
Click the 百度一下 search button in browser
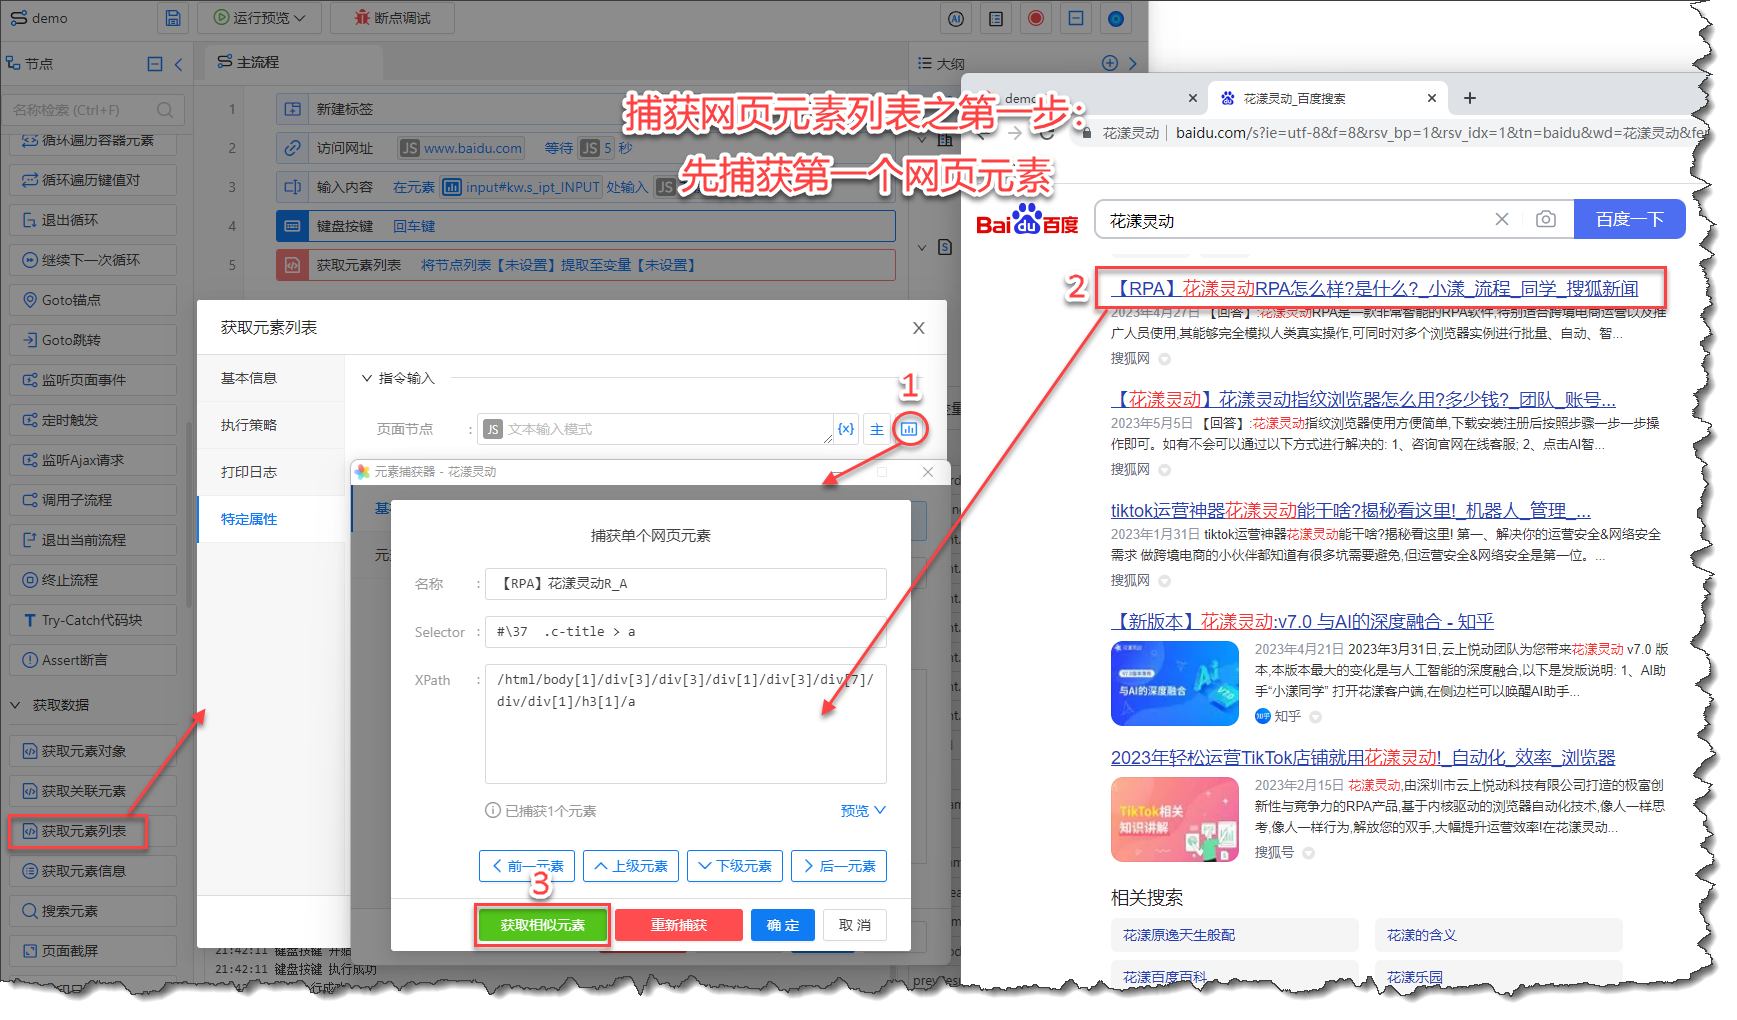click(x=1629, y=219)
